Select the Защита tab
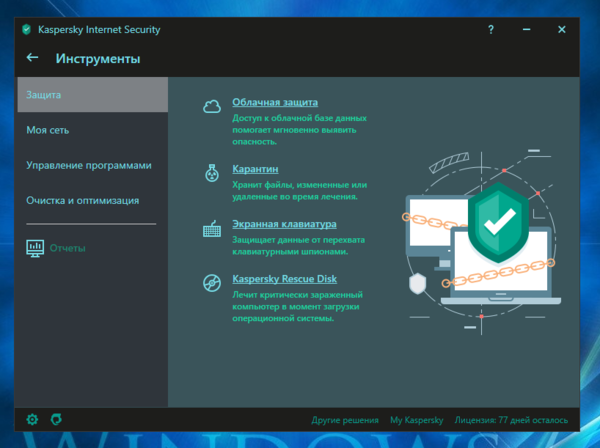Image resolution: width=600 pixels, height=448 pixels. (93, 94)
